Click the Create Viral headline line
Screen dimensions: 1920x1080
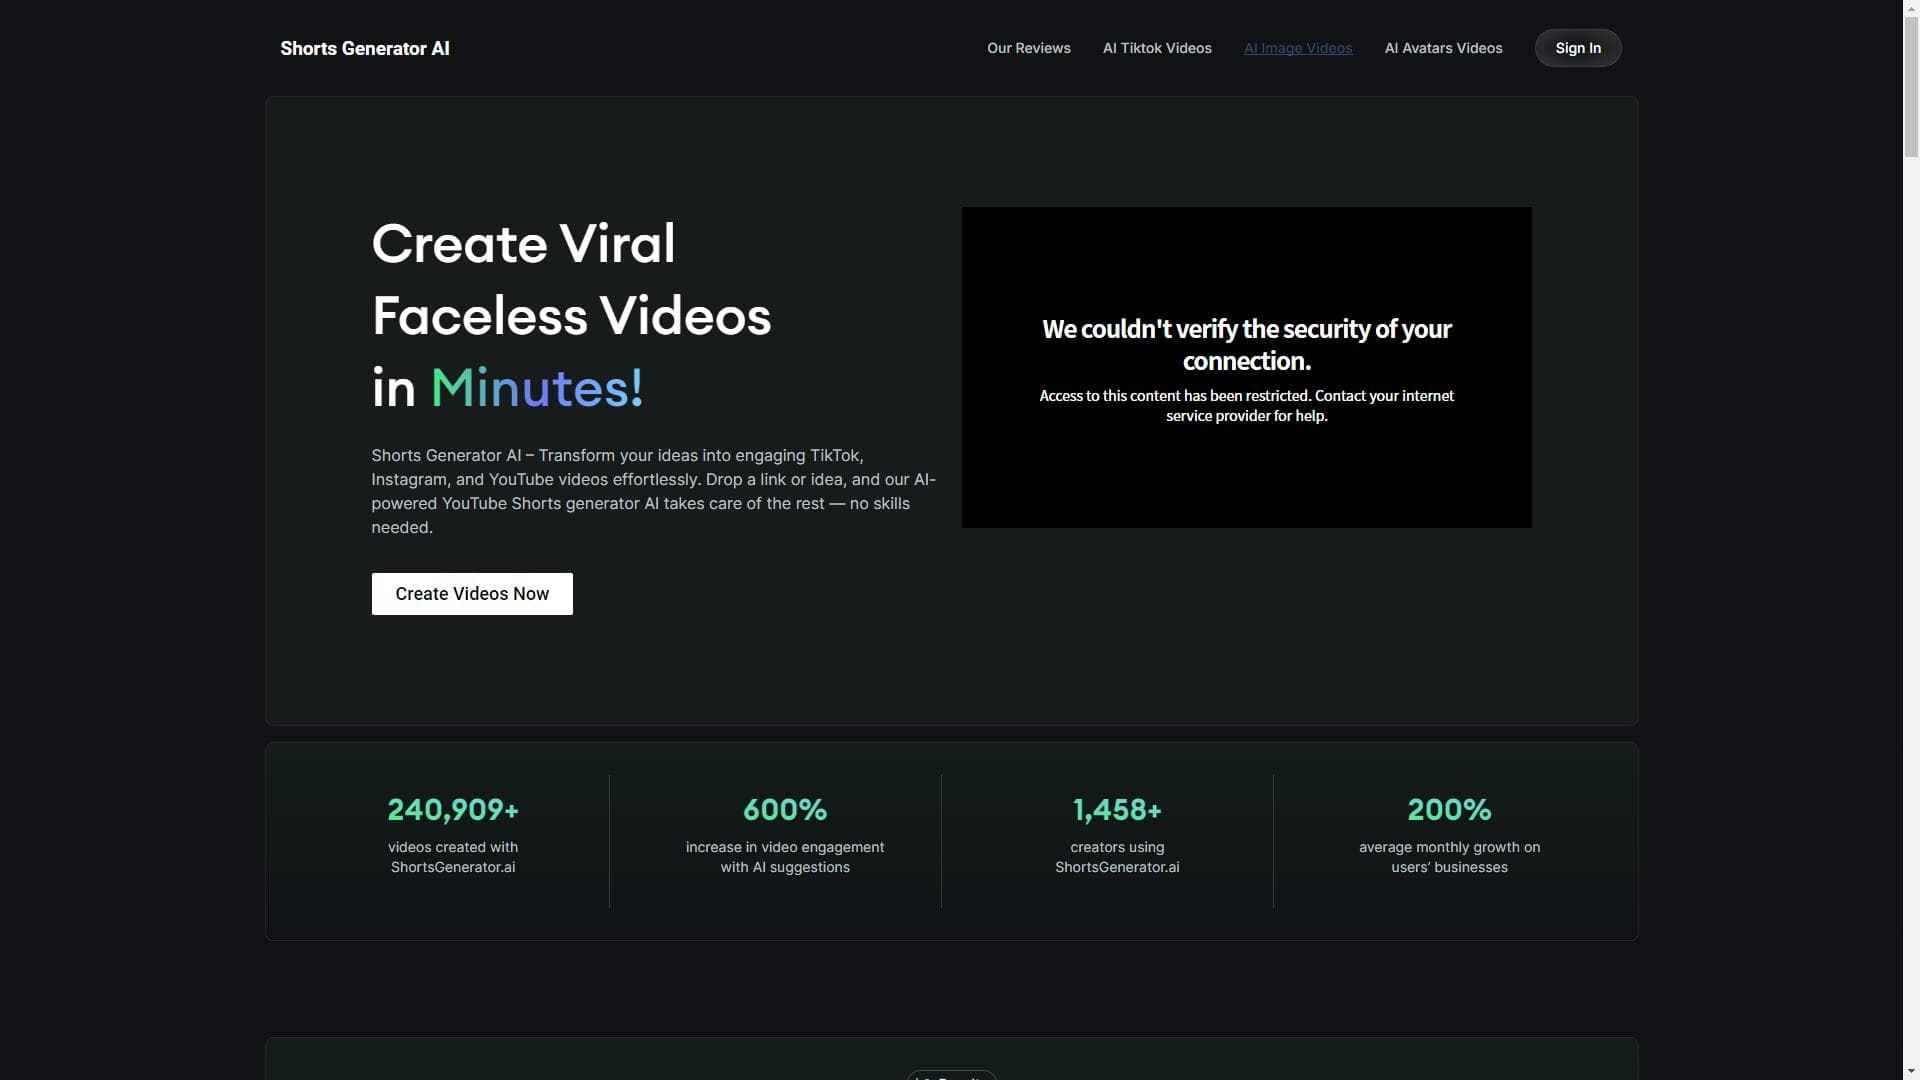(523, 244)
